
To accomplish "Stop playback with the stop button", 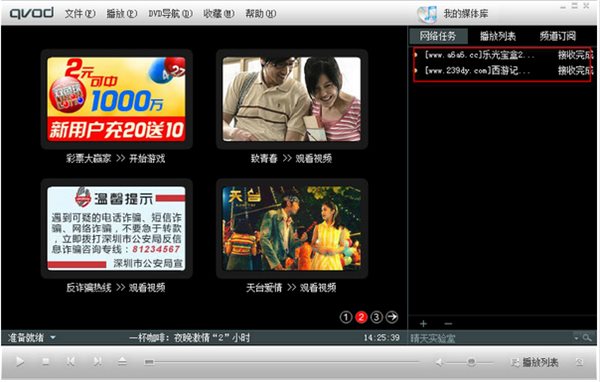I will [x=46, y=361].
